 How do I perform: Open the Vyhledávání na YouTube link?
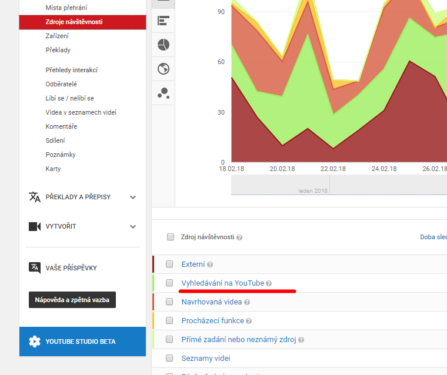pyautogui.click(x=223, y=283)
